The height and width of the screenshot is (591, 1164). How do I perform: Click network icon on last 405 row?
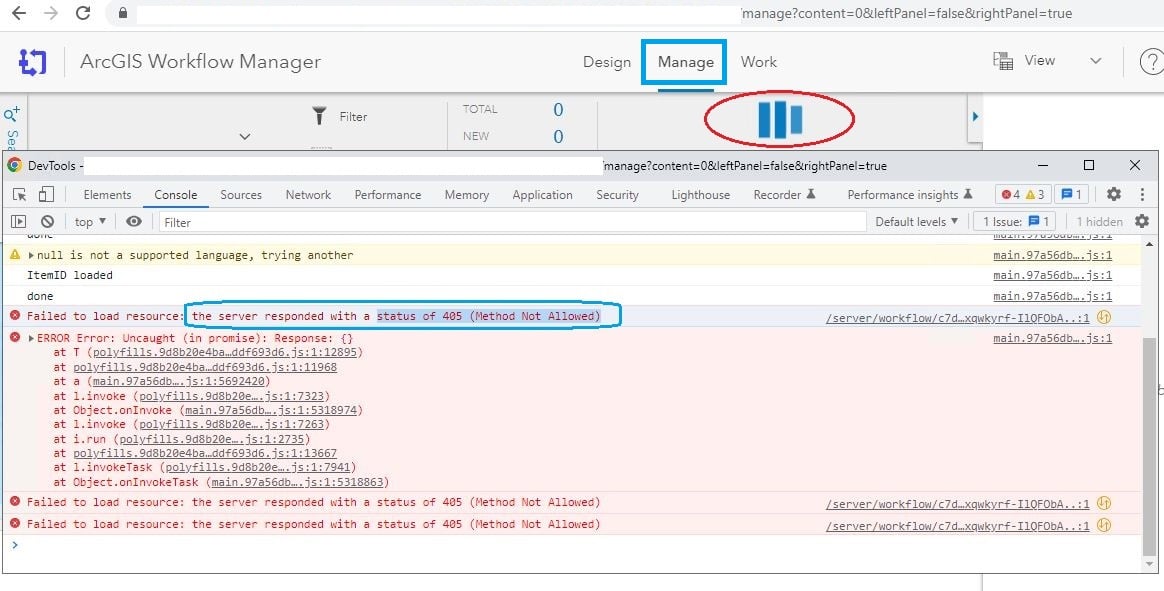pyautogui.click(x=1104, y=525)
